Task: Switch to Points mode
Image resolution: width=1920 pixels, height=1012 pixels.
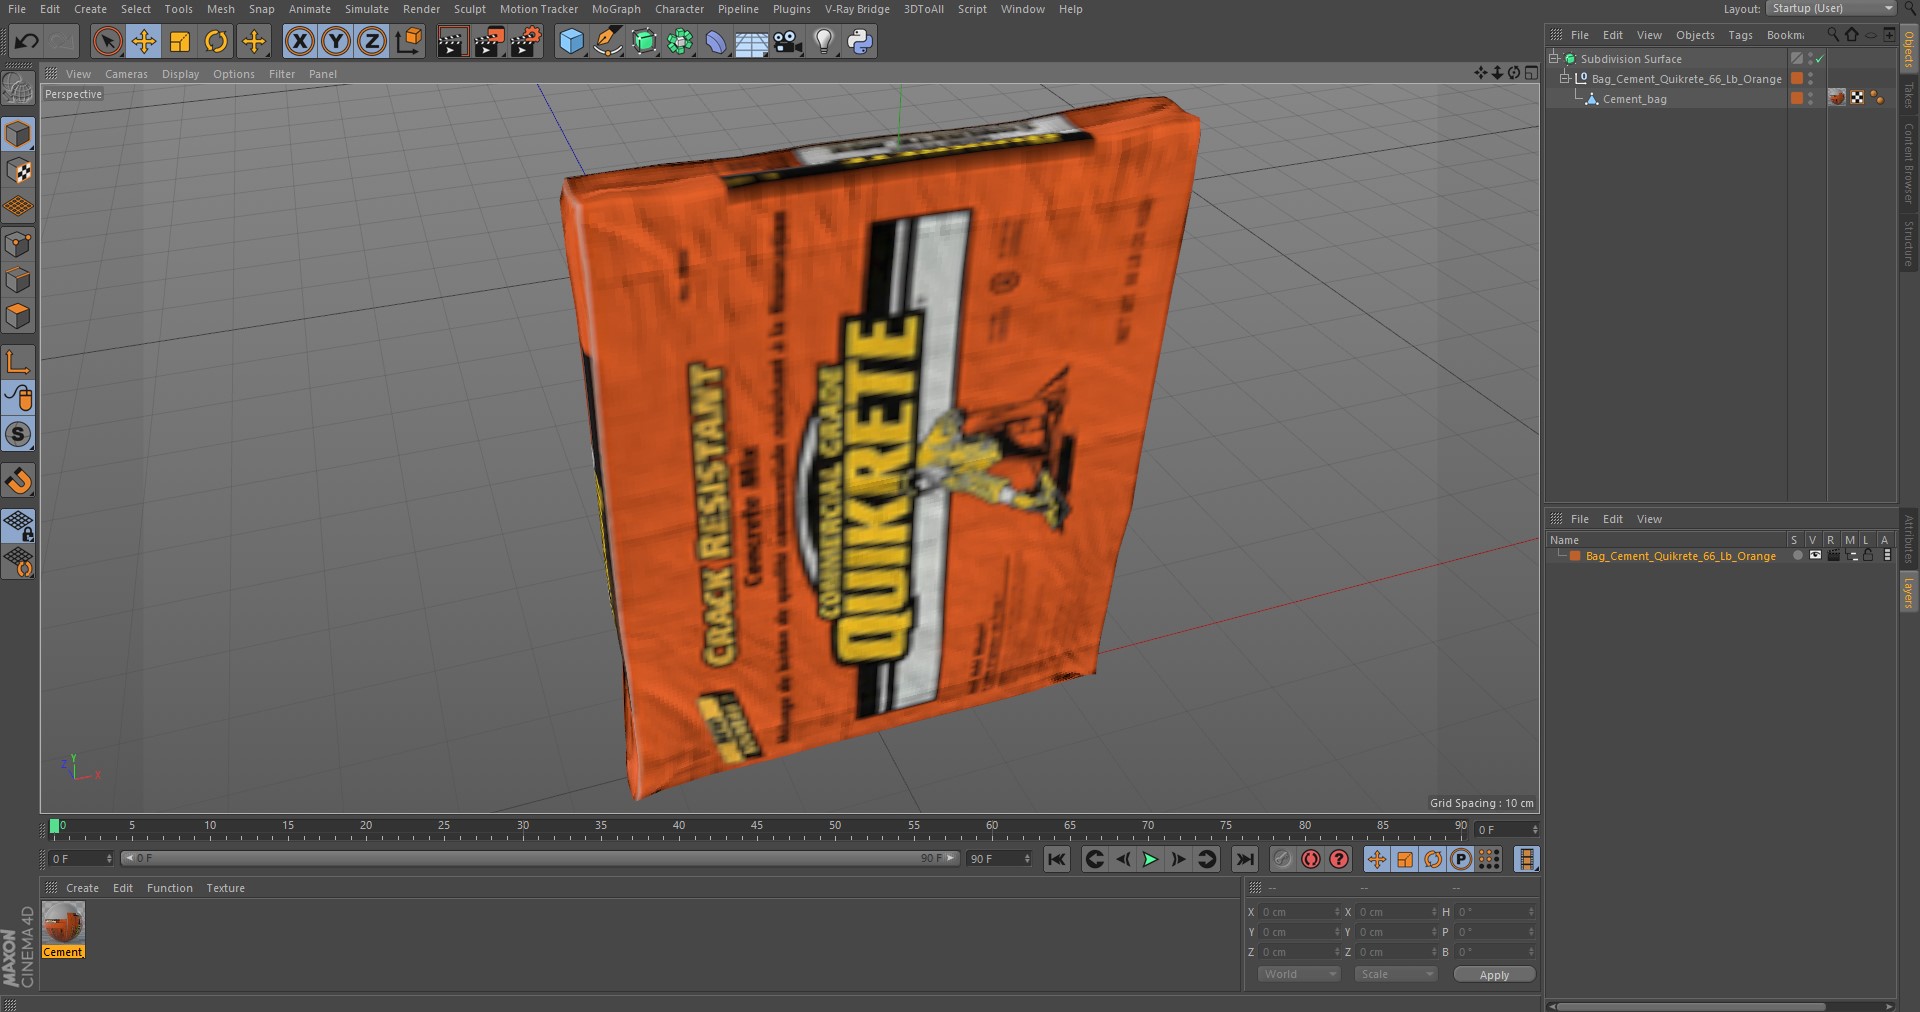Action: tap(18, 243)
